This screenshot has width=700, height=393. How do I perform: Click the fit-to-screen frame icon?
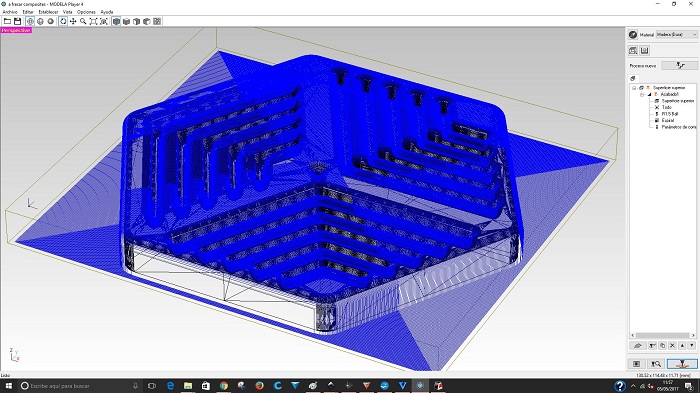tap(93, 21)
